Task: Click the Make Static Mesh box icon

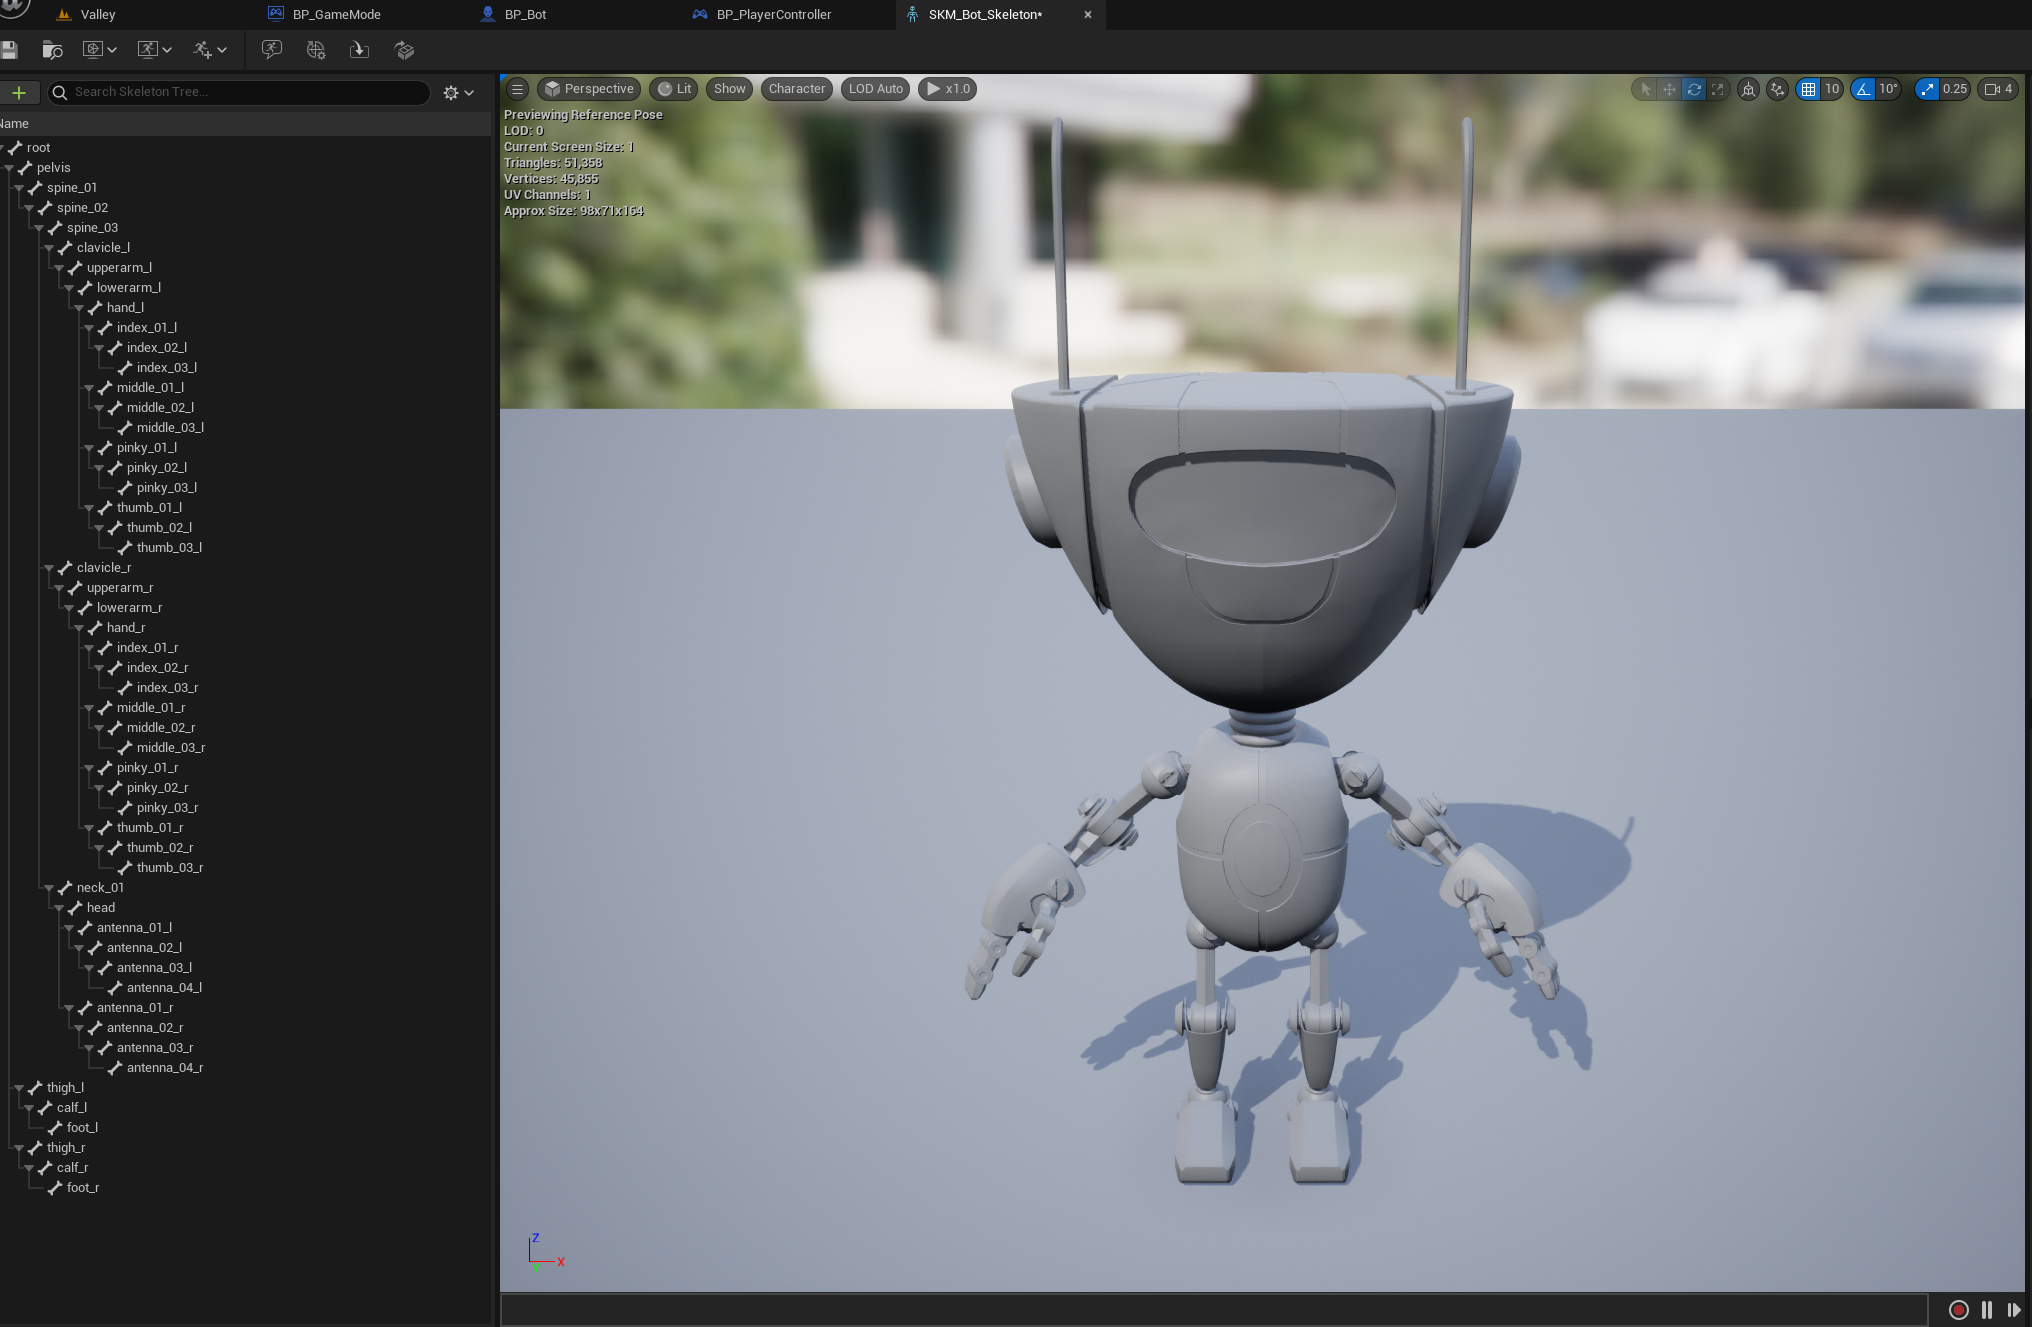Action: [x=404, y=50]
